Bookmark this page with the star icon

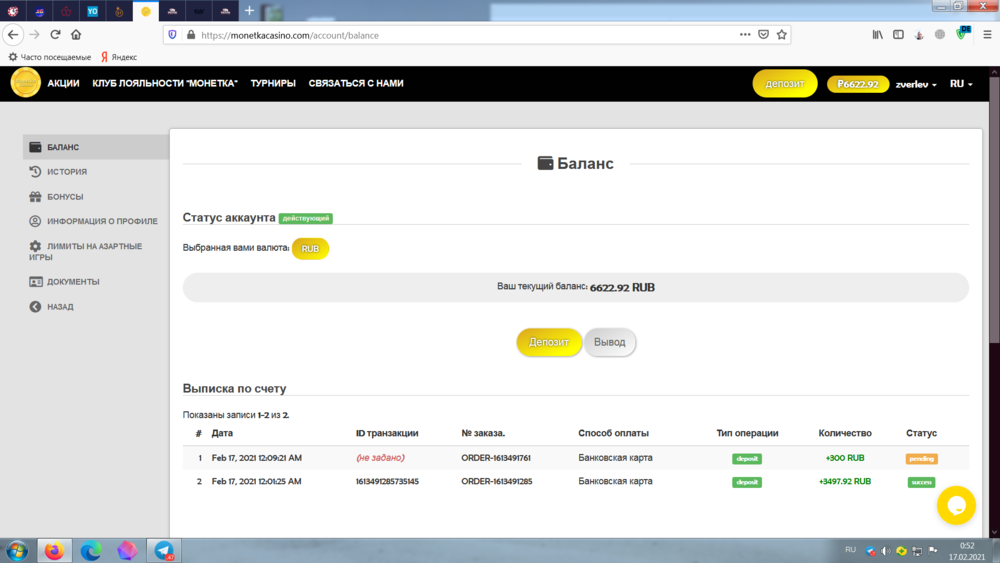click(782, 34)
